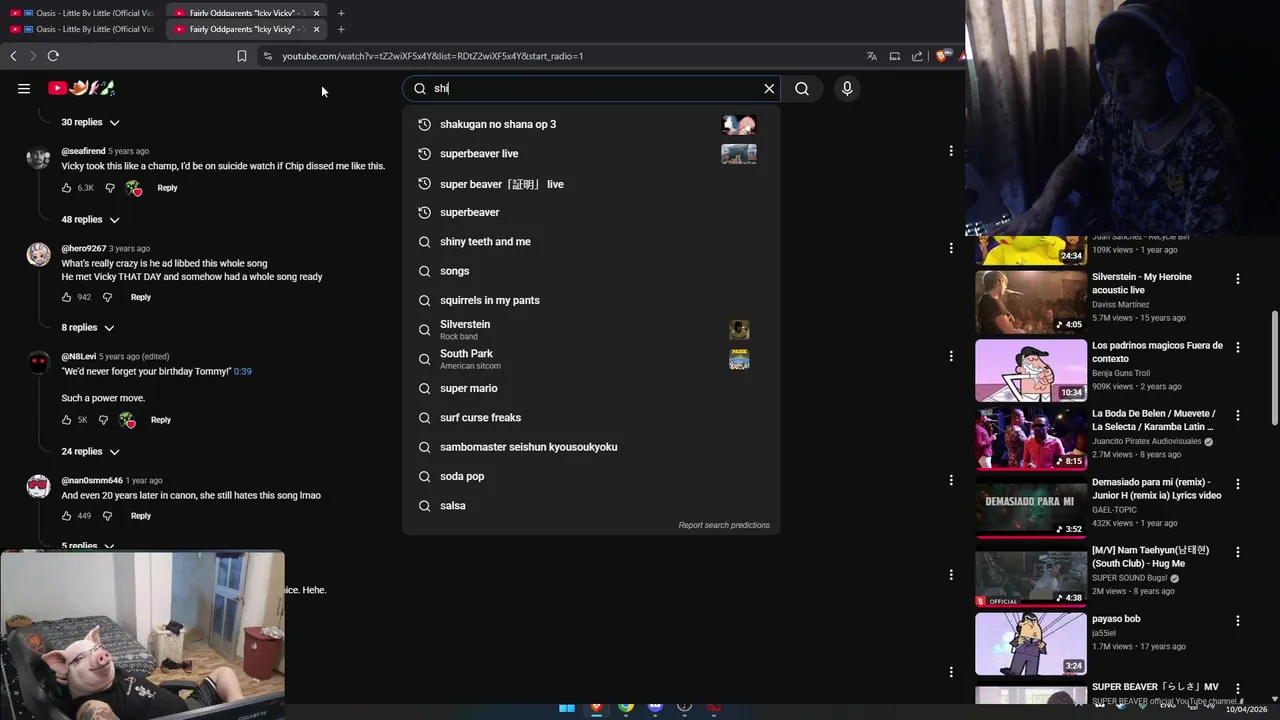Click the share icon in the address bar
This screenshot has width=1280, height=720.
point(917,56)
